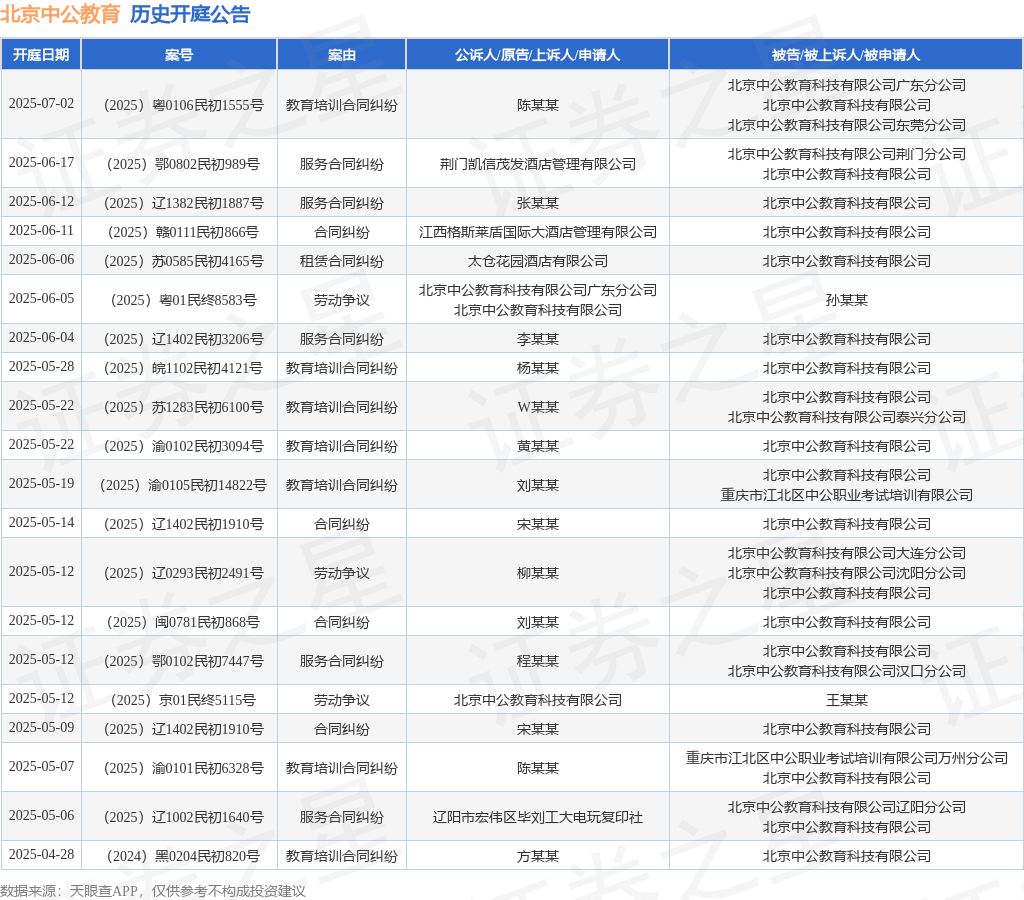
Task: Click case number 粤01民终8583号
Action: (x=184, y=300)
